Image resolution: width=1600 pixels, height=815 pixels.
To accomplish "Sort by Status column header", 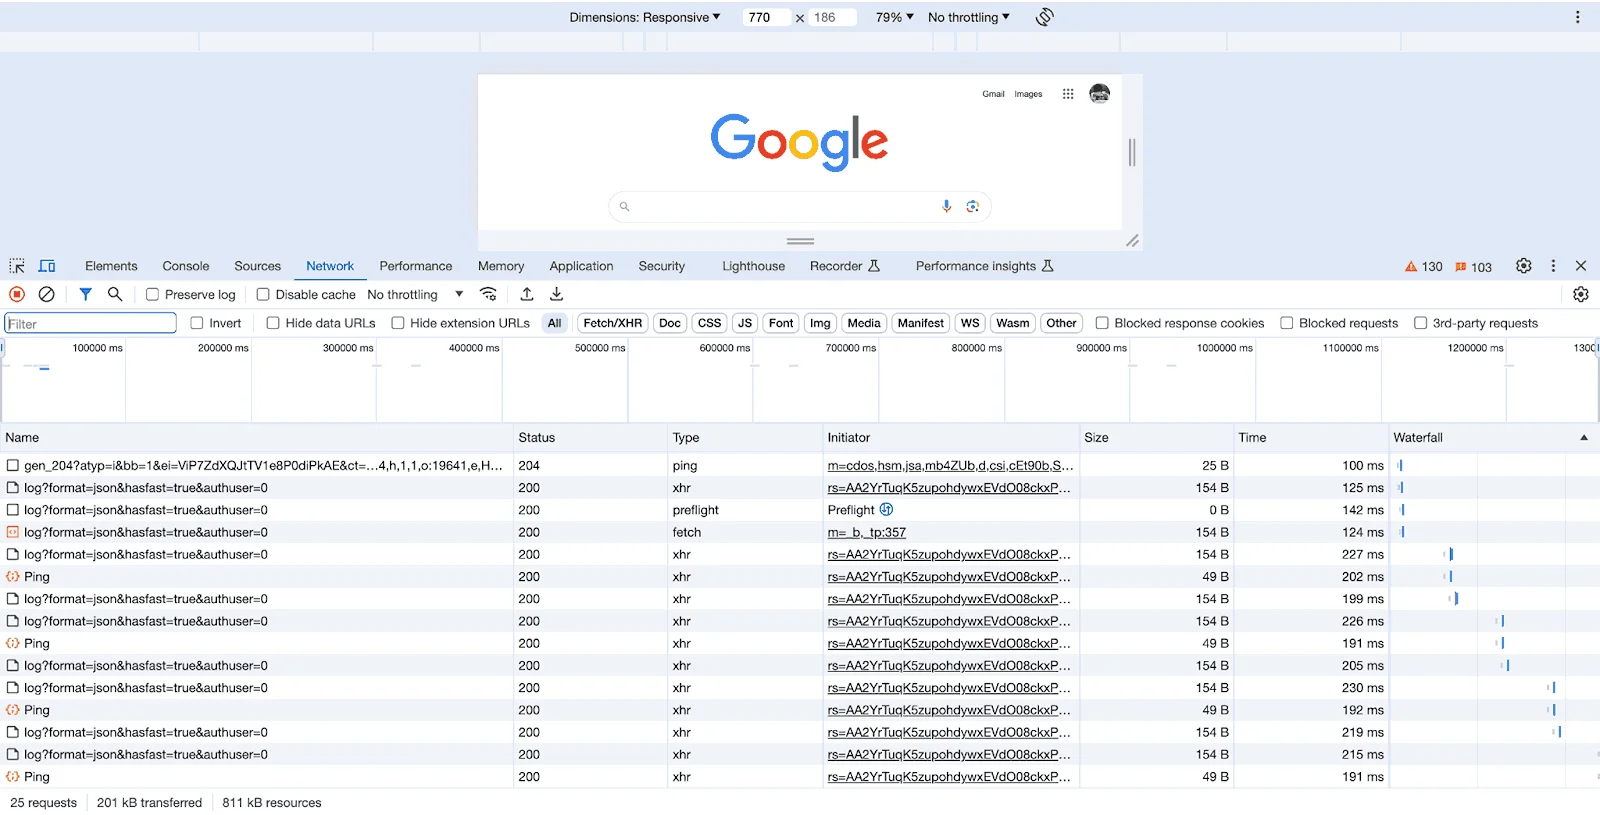I will (590, 437).
